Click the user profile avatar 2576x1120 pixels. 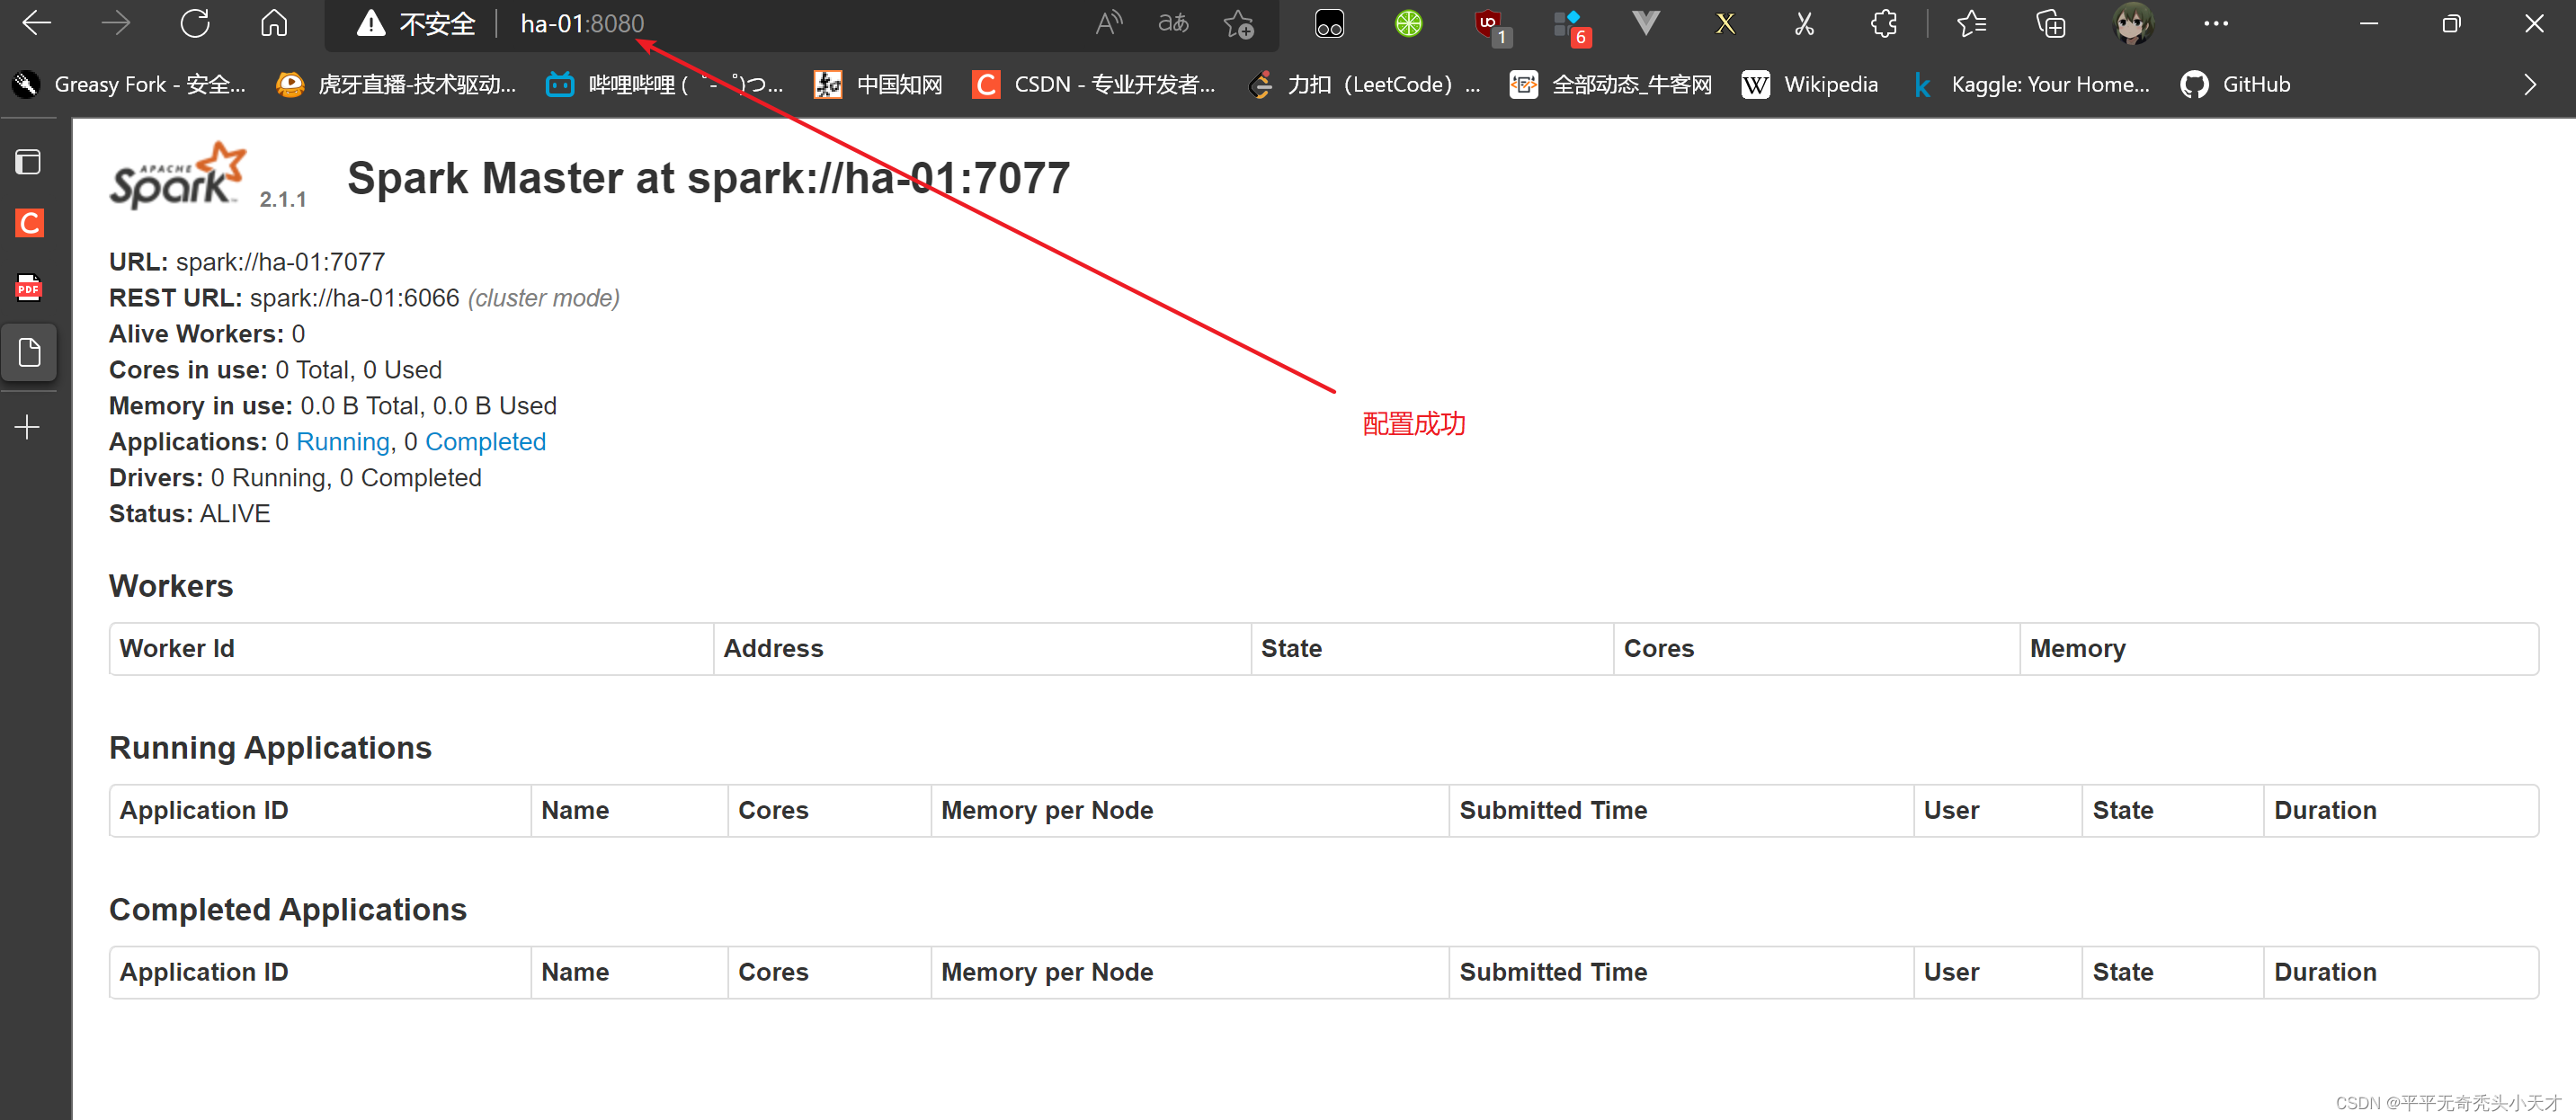pyautogui.click(x=2132, y=23)
